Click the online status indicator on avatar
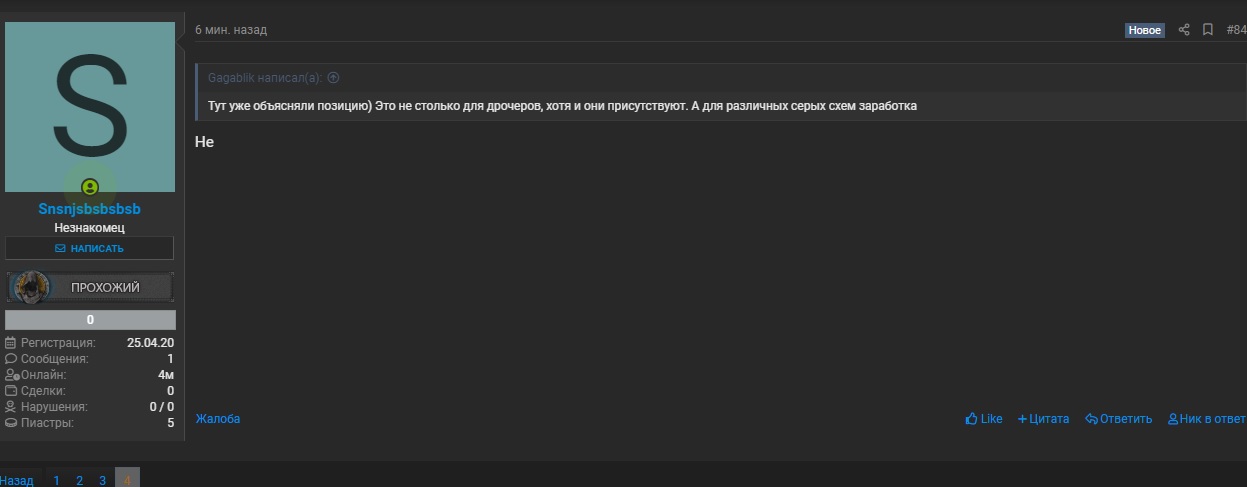This screenshot has width=1247, height=487. point(90,187)
